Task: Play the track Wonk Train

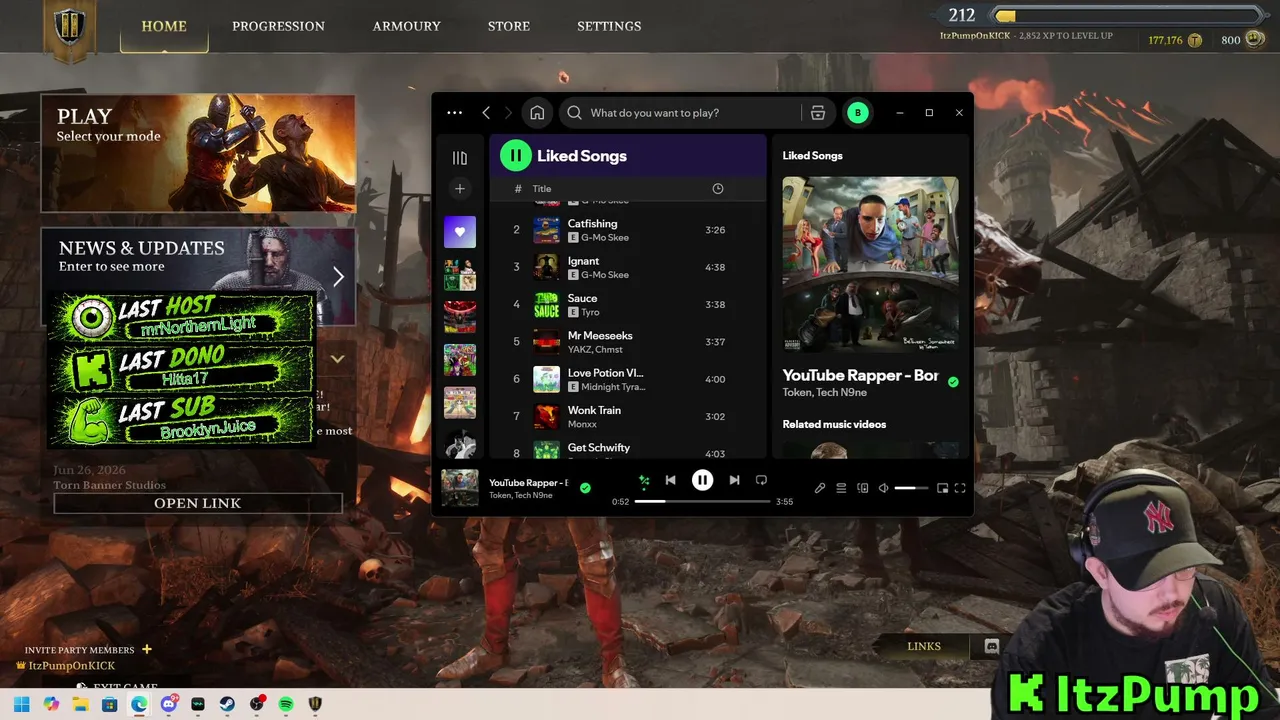Action: [628, 416]
